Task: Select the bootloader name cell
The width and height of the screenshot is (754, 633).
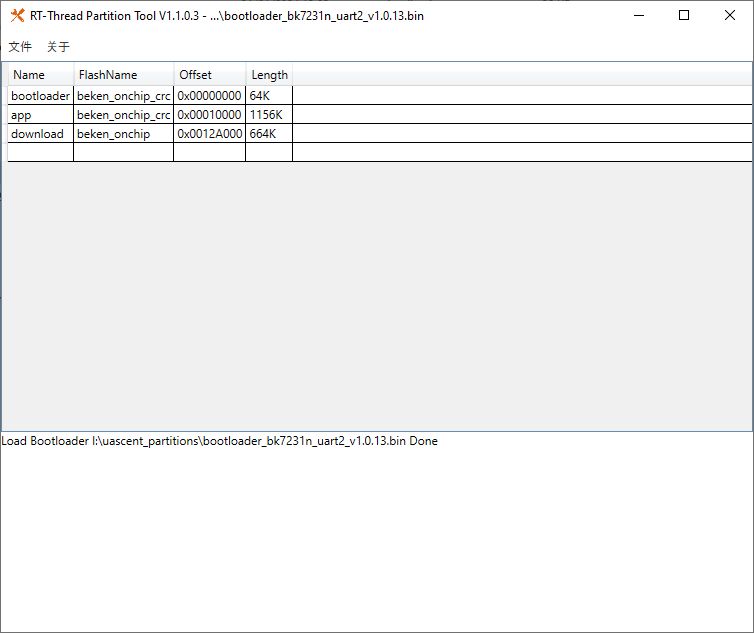Action: click(40, 96)
